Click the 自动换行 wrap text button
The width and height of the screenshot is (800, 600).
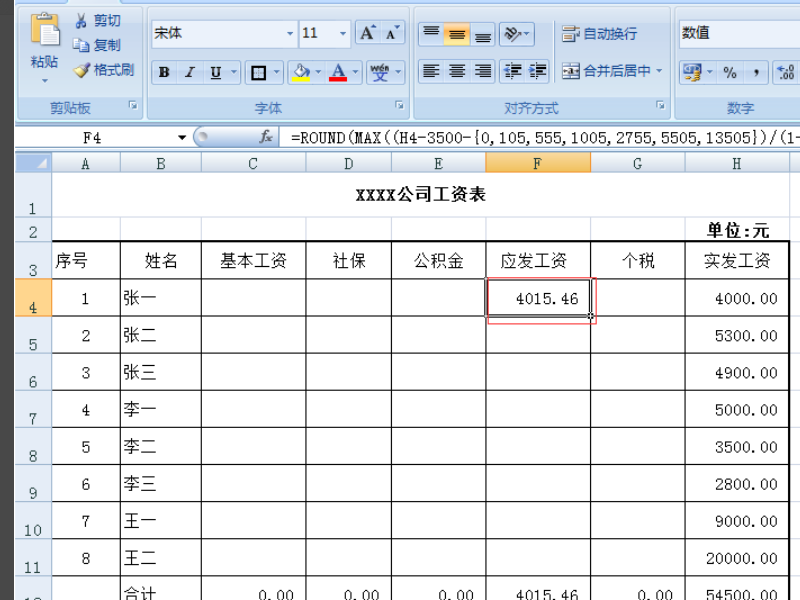[599, 34]
